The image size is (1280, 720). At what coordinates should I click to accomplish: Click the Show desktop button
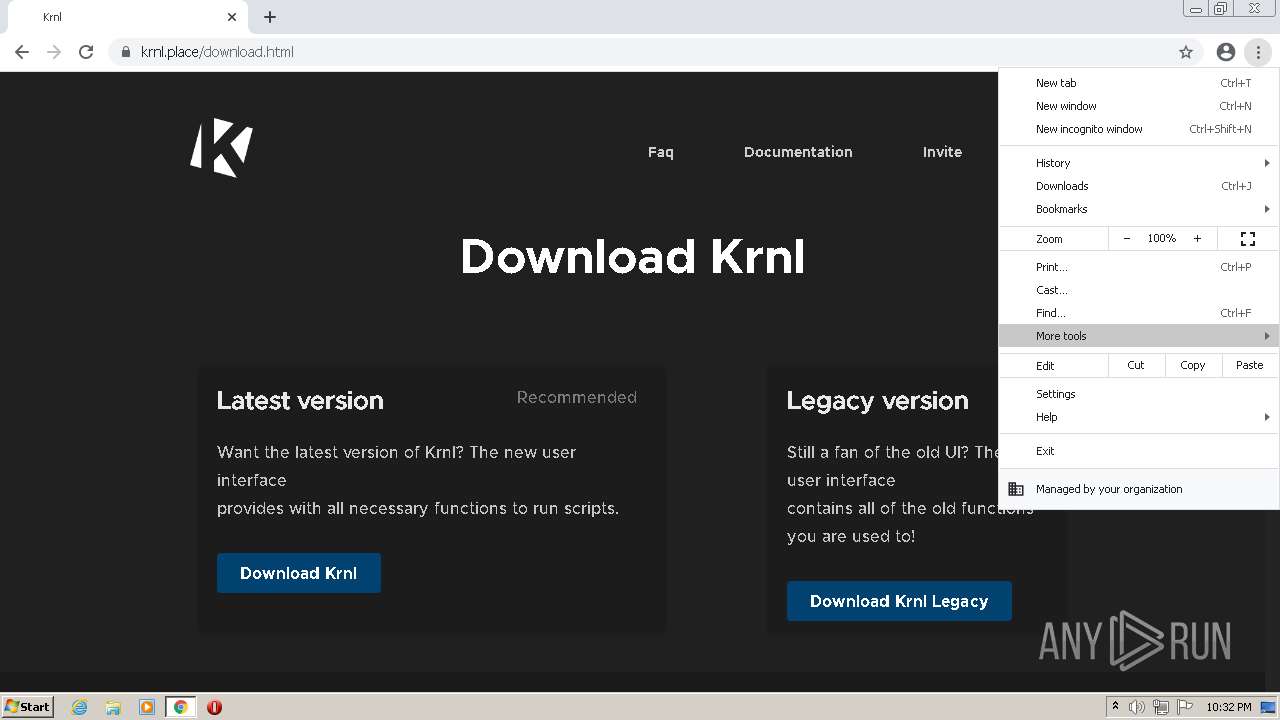pos(1269,707)
